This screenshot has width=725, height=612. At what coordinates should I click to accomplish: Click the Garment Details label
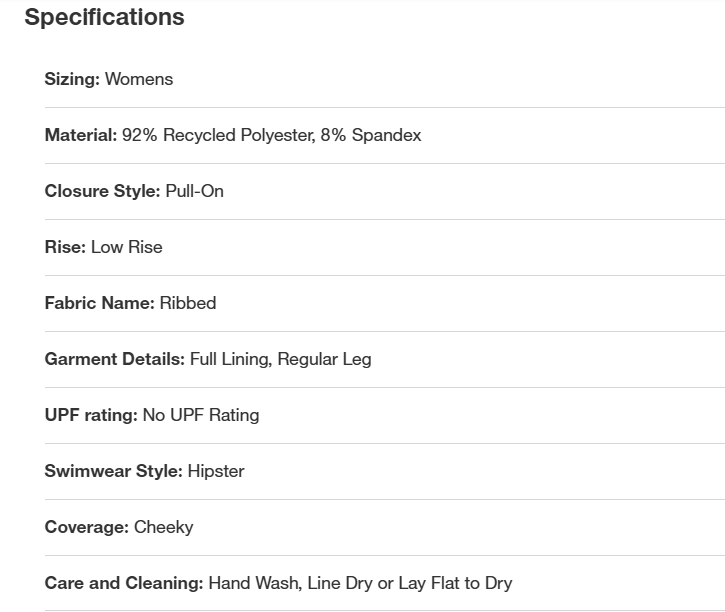(x=115, y=359)
